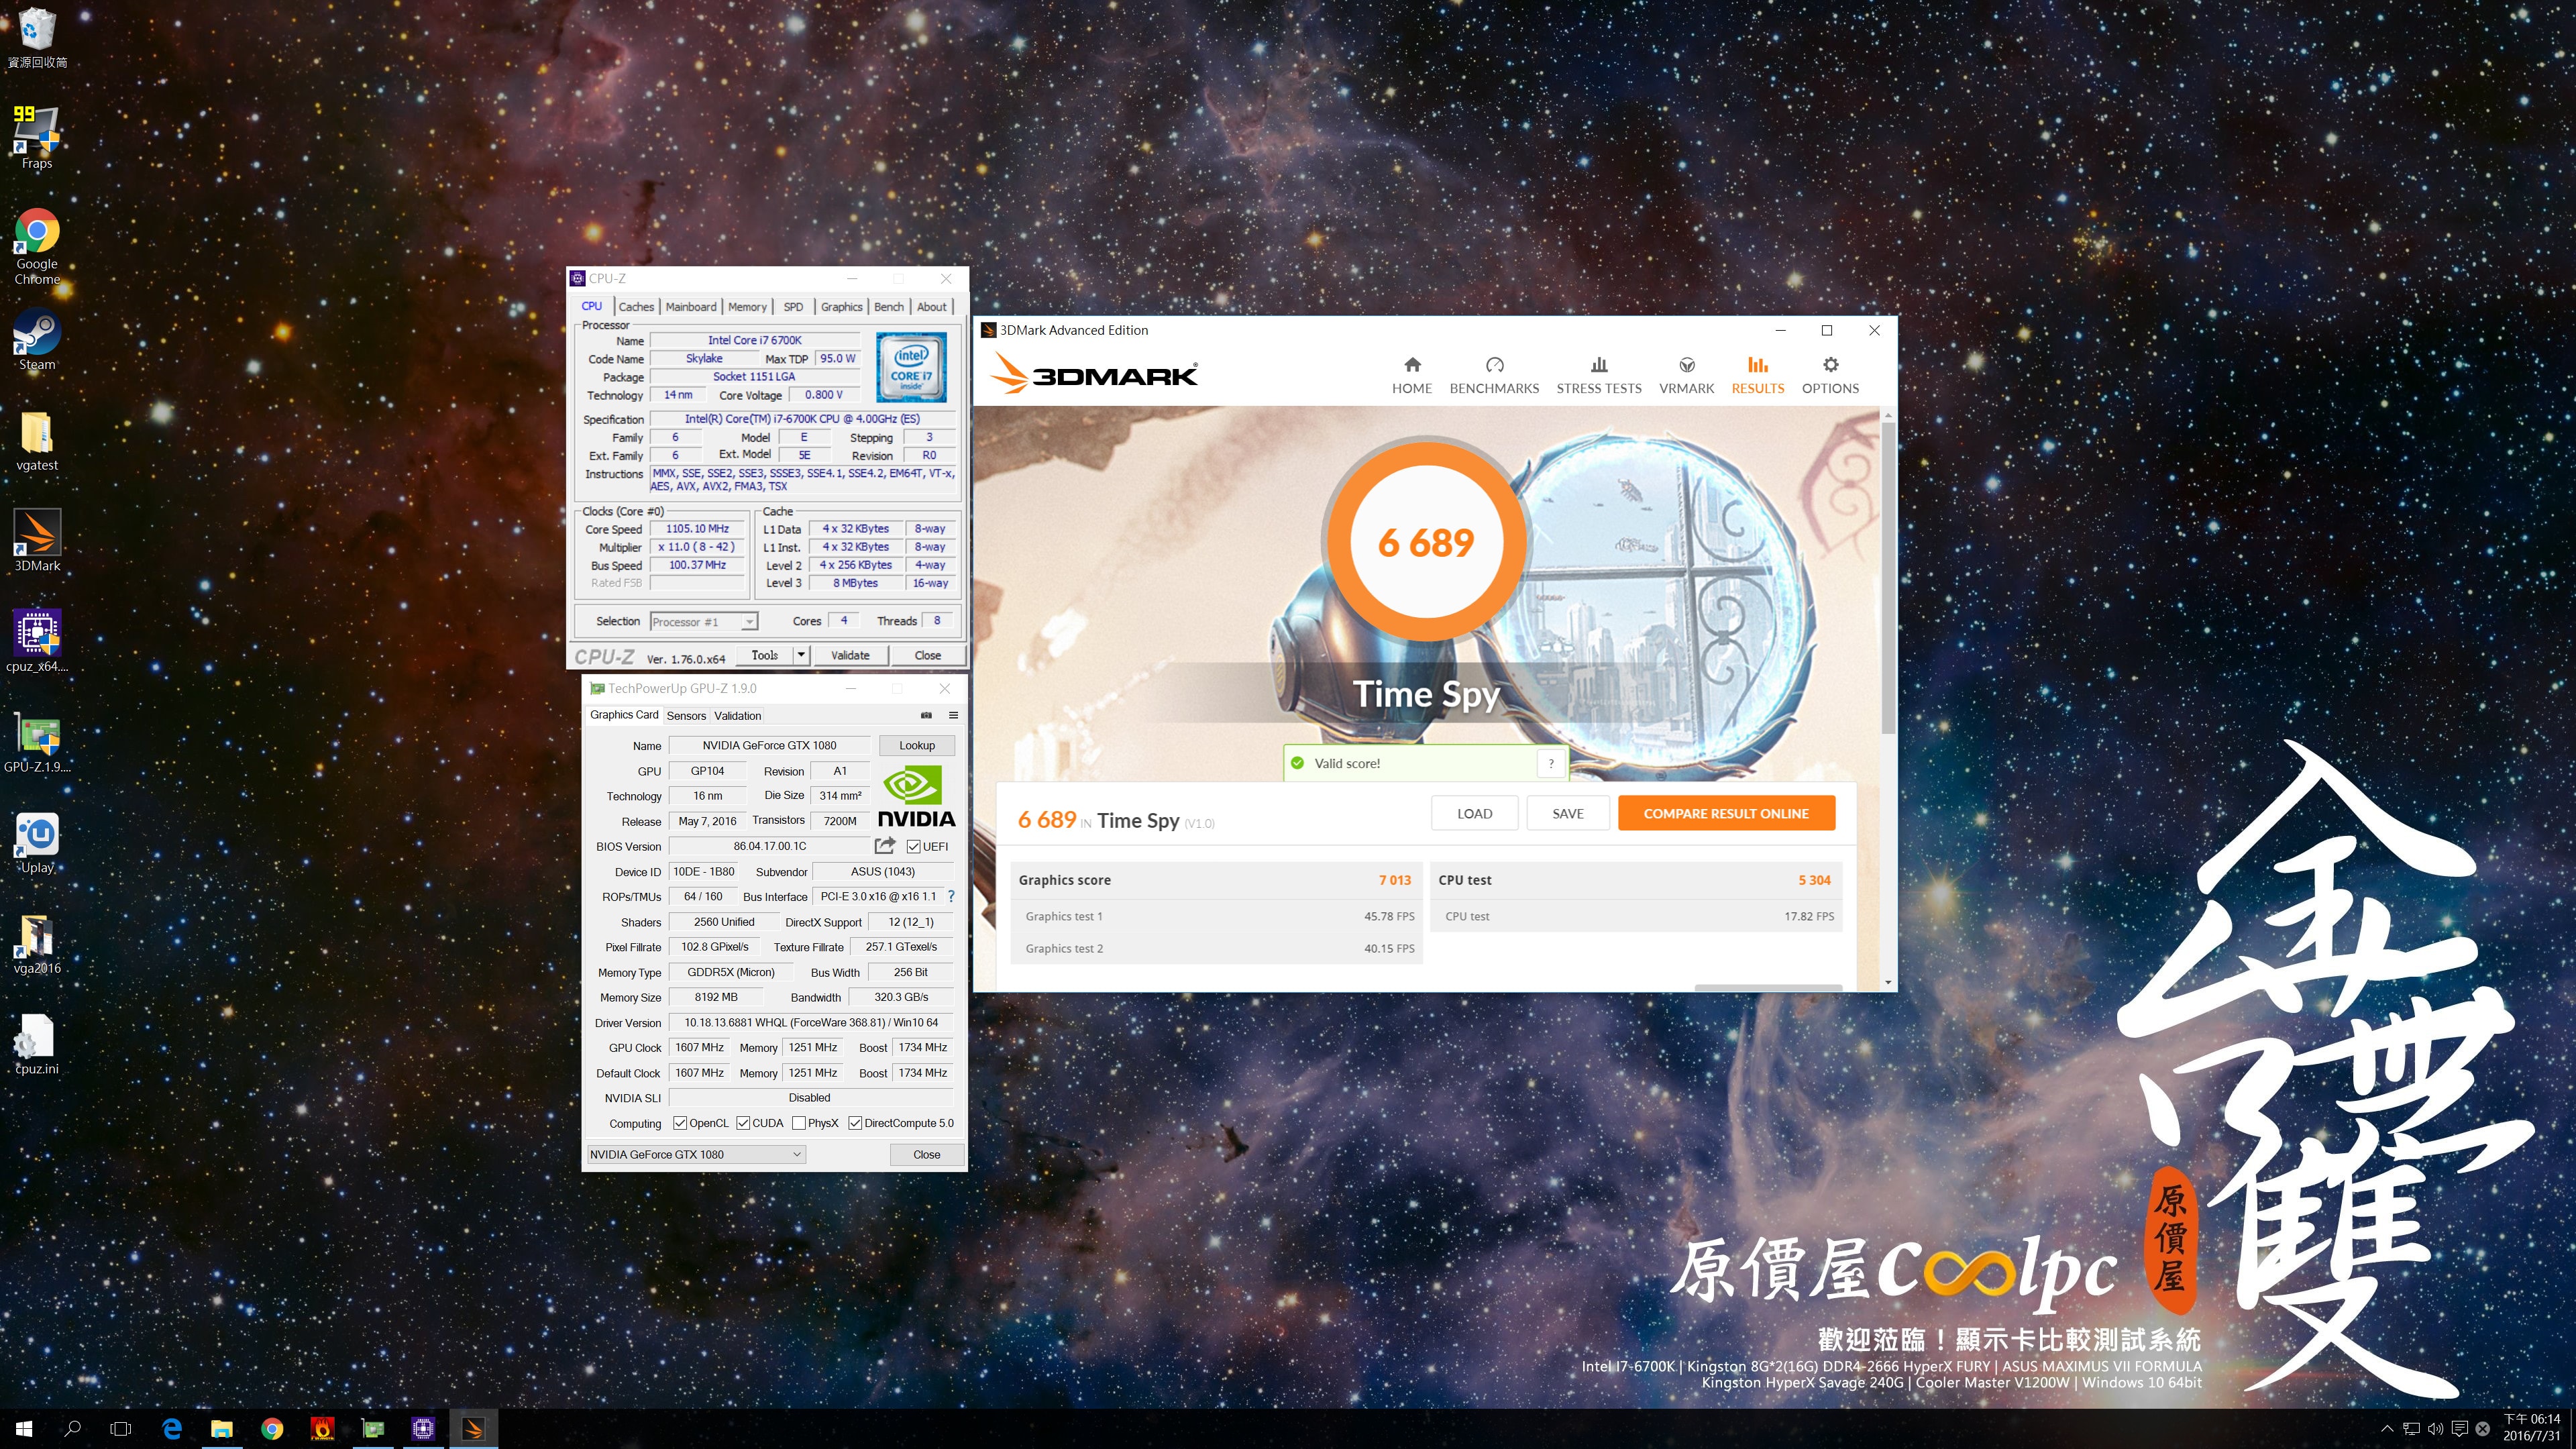Switch to the SPD tab in CPU-Z
Screen dimensions: 2576x1449
(x=793, y=307)
